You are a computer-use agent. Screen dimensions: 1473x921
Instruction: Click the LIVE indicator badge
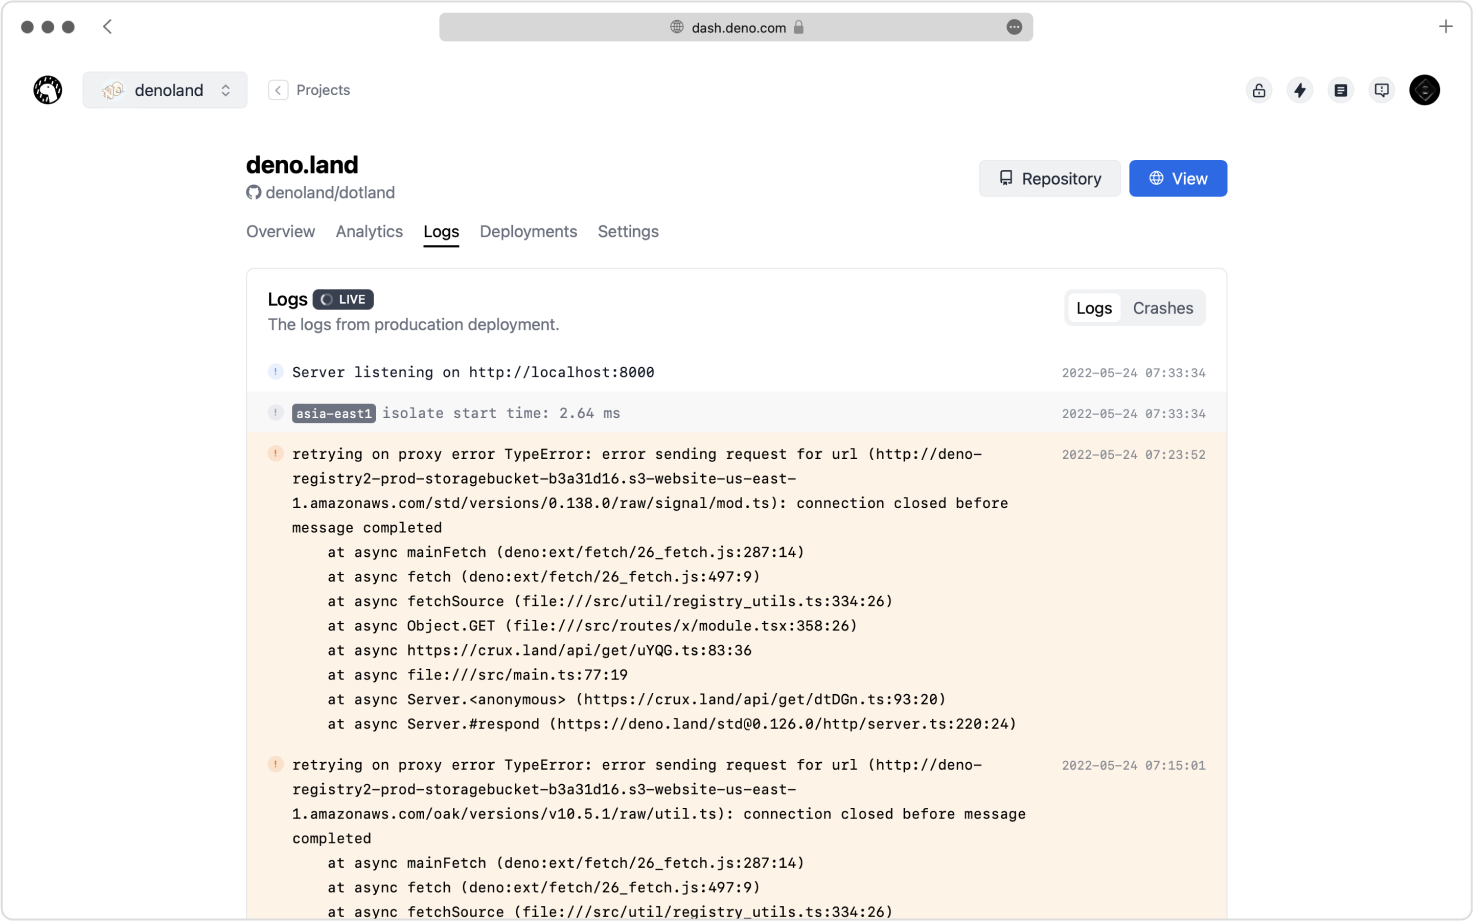(343, 299)
